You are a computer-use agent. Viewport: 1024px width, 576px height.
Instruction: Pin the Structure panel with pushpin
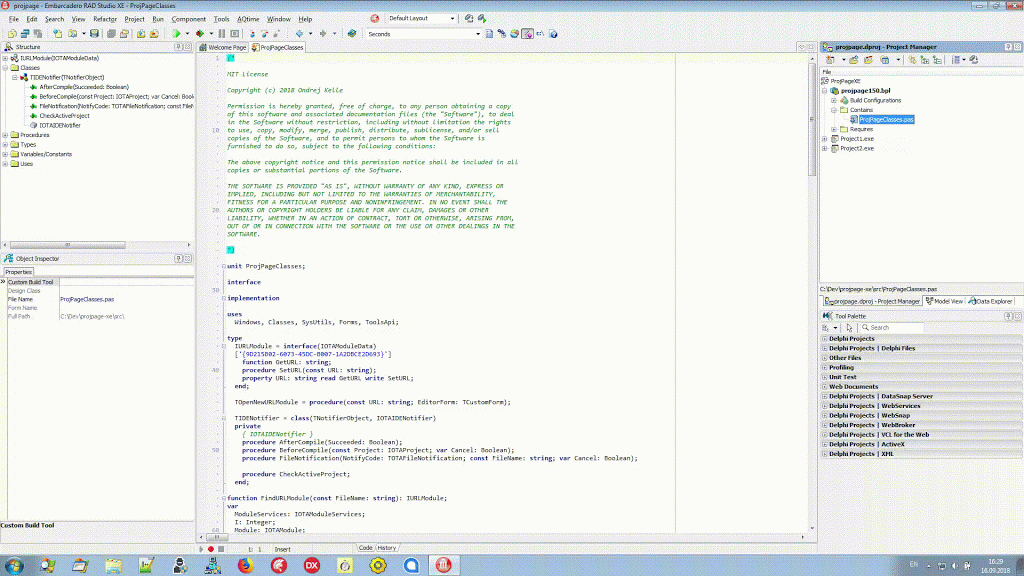178,47
